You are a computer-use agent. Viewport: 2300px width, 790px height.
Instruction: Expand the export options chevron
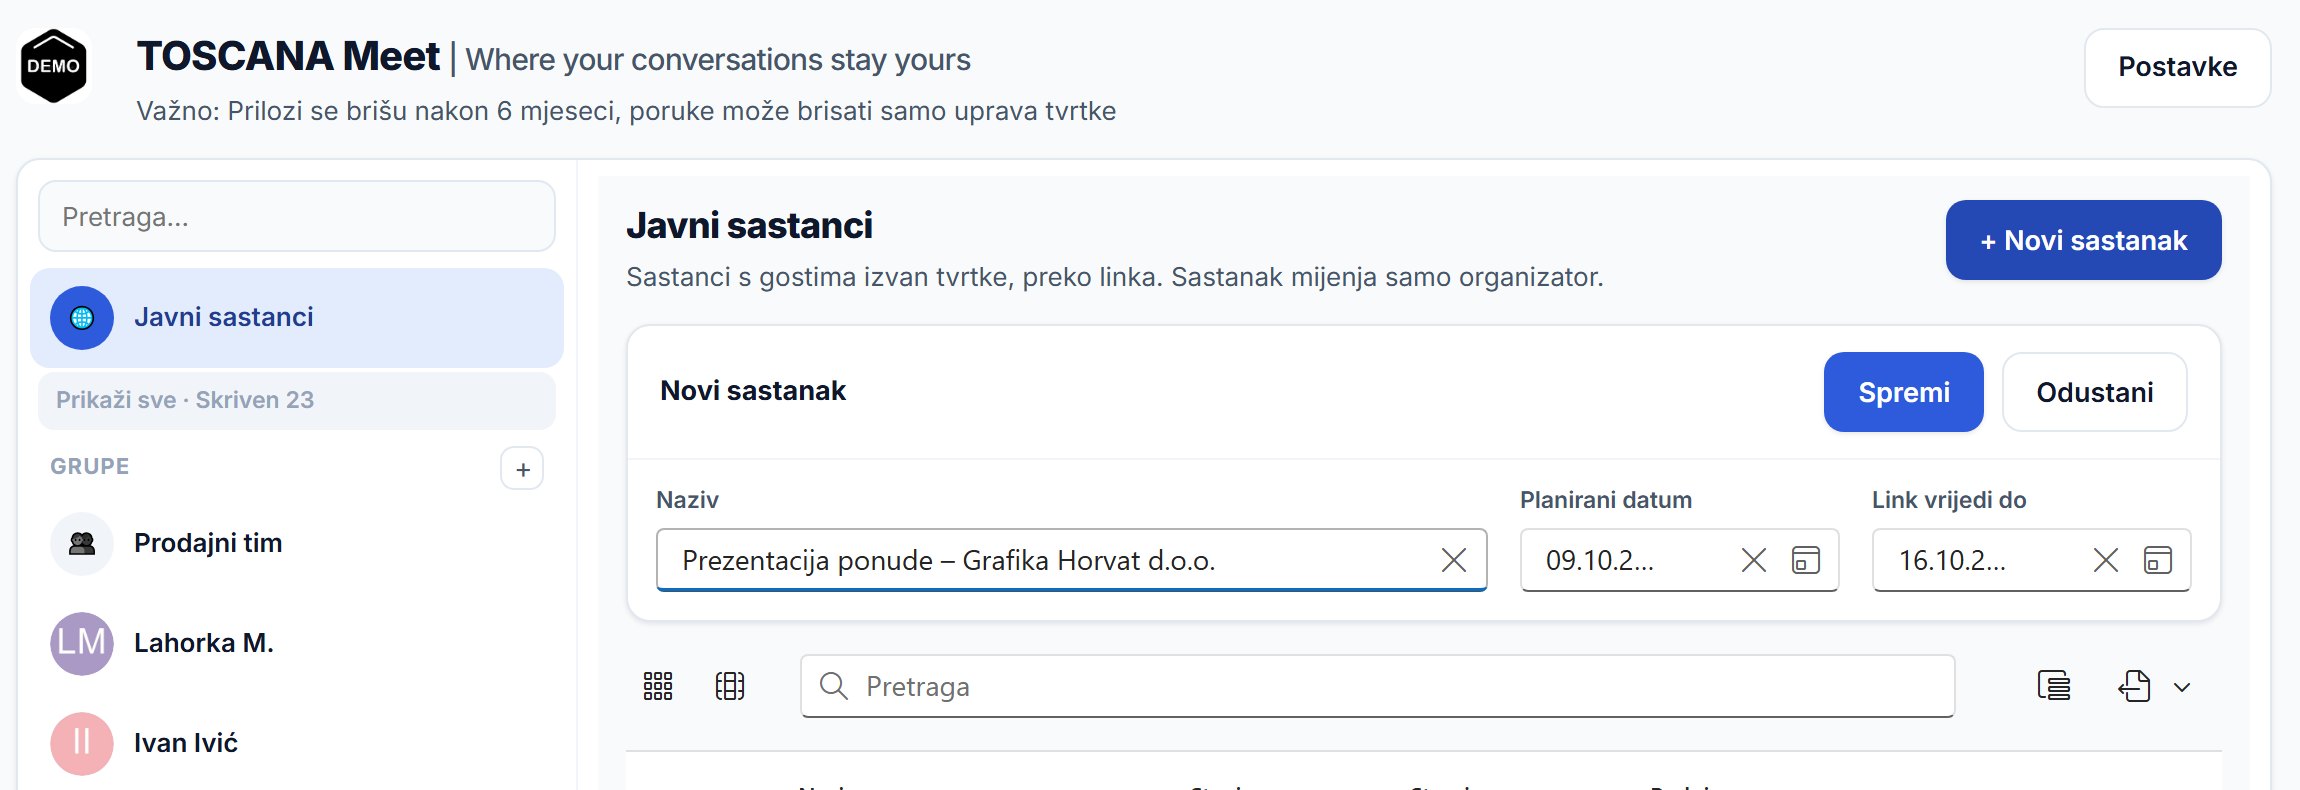(2182, 687)
